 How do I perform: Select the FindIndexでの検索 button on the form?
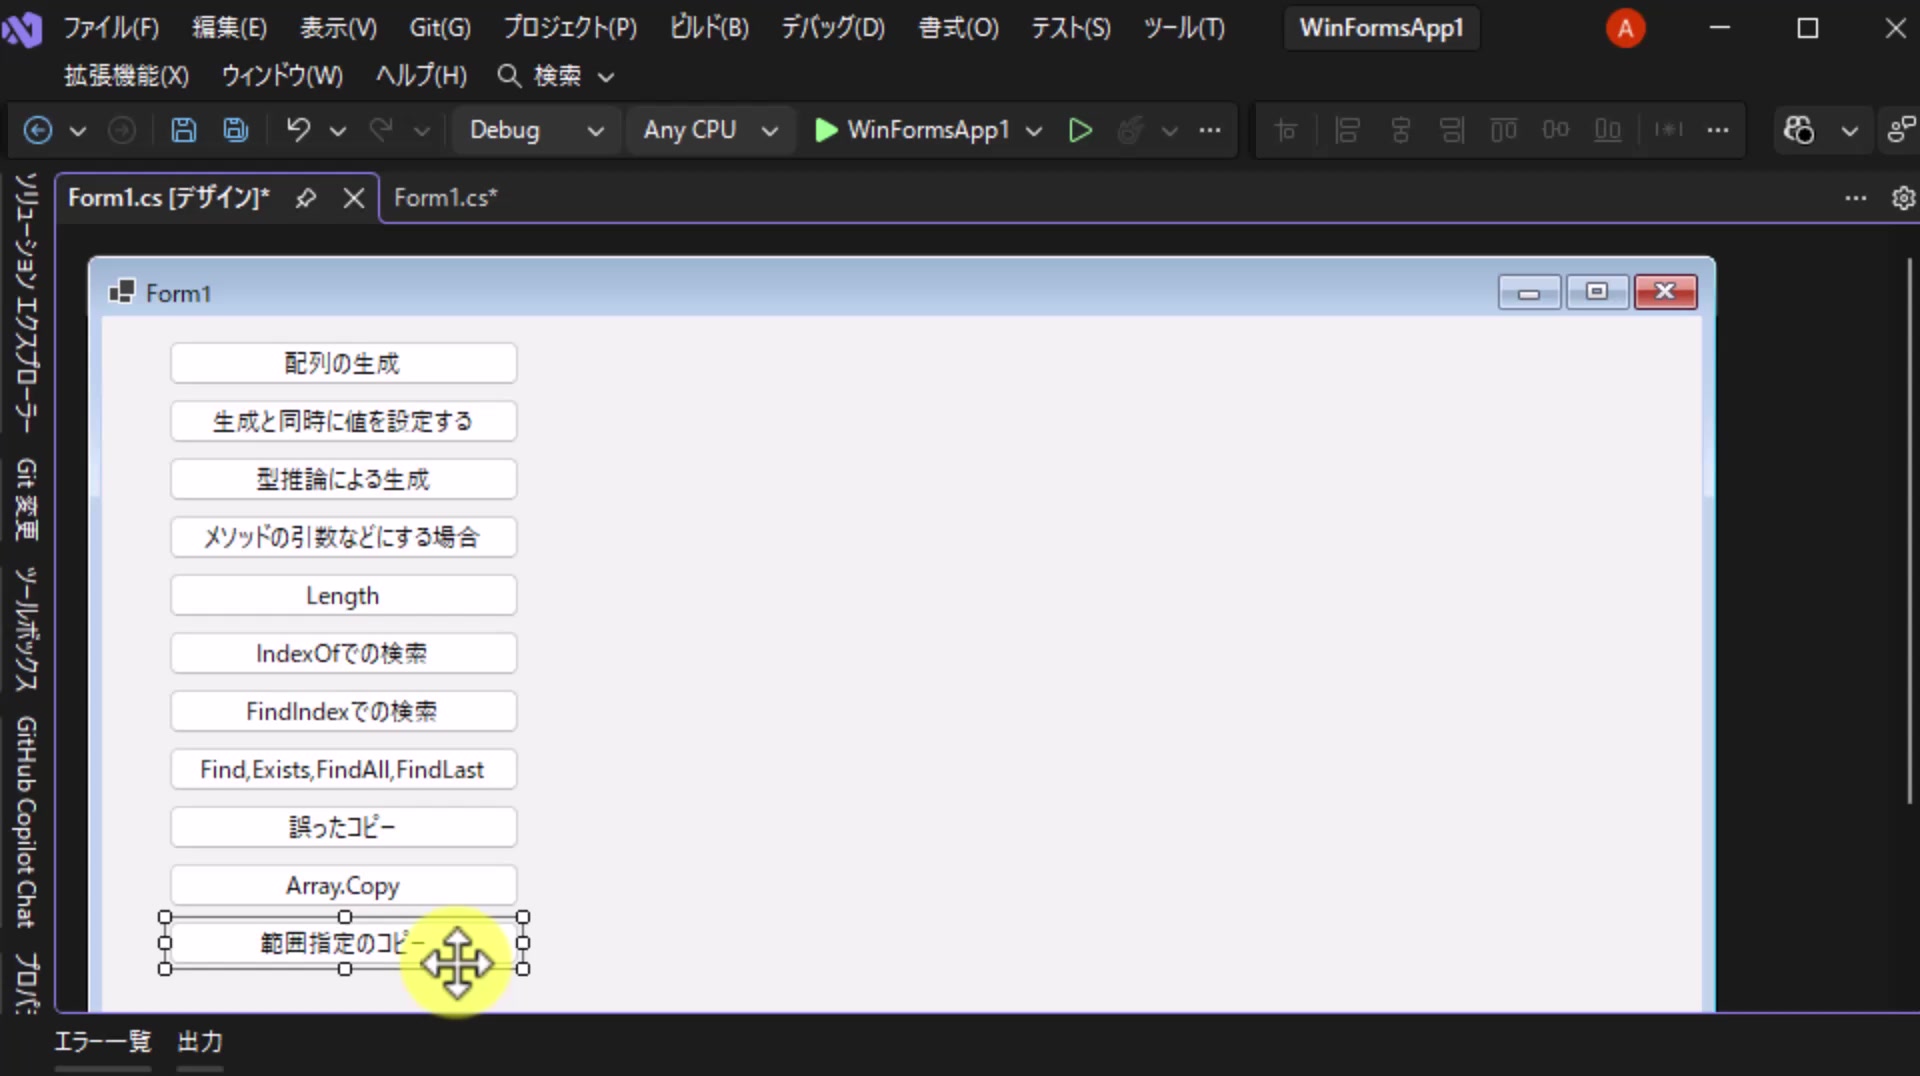(343, 711)
